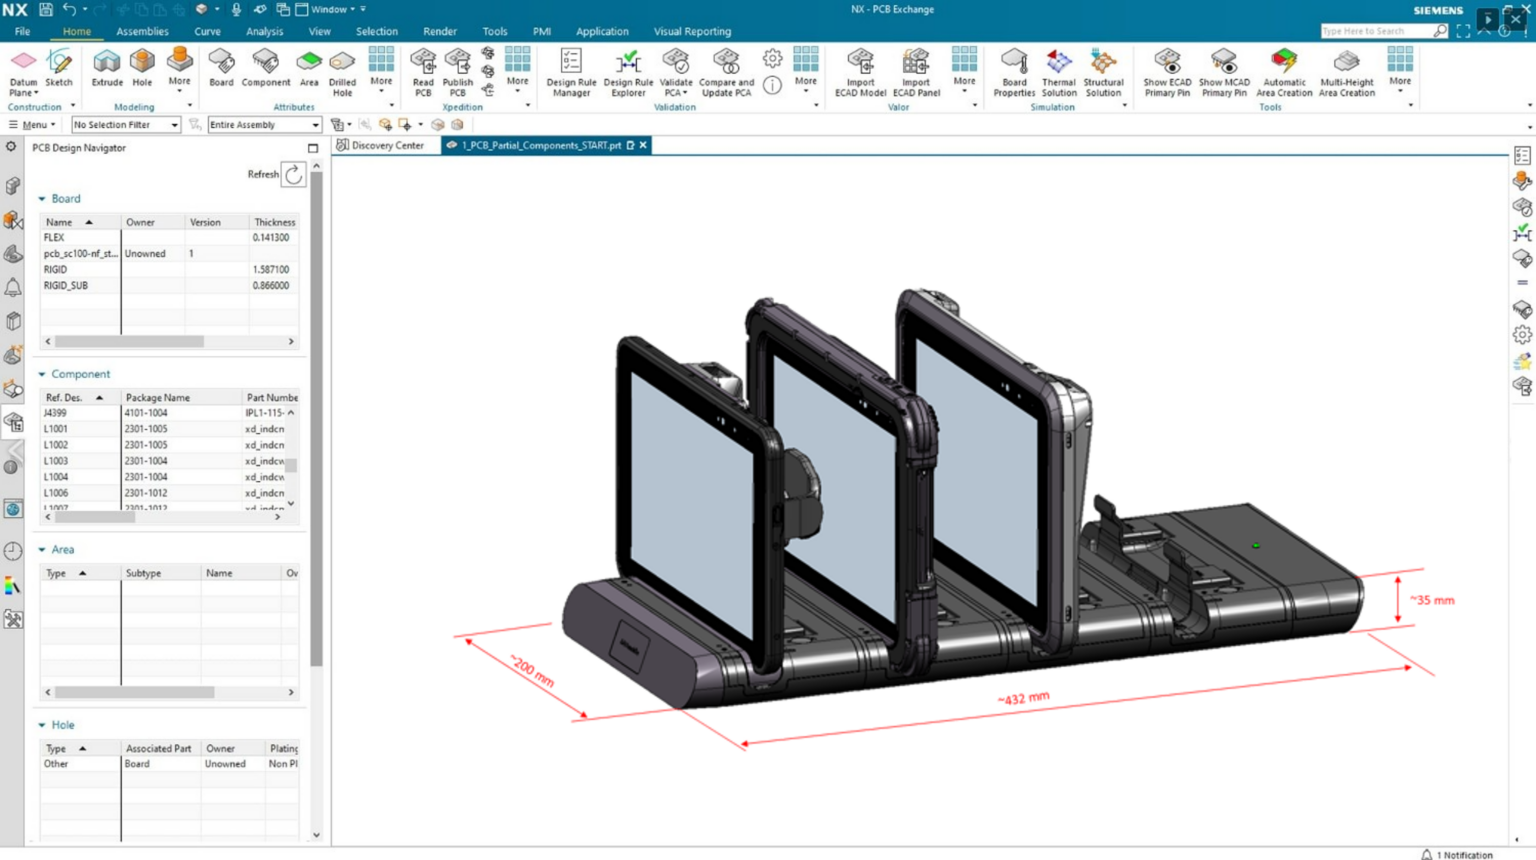
Task: Open the Thermal Solution tool
Action: tap(1058, 64)
